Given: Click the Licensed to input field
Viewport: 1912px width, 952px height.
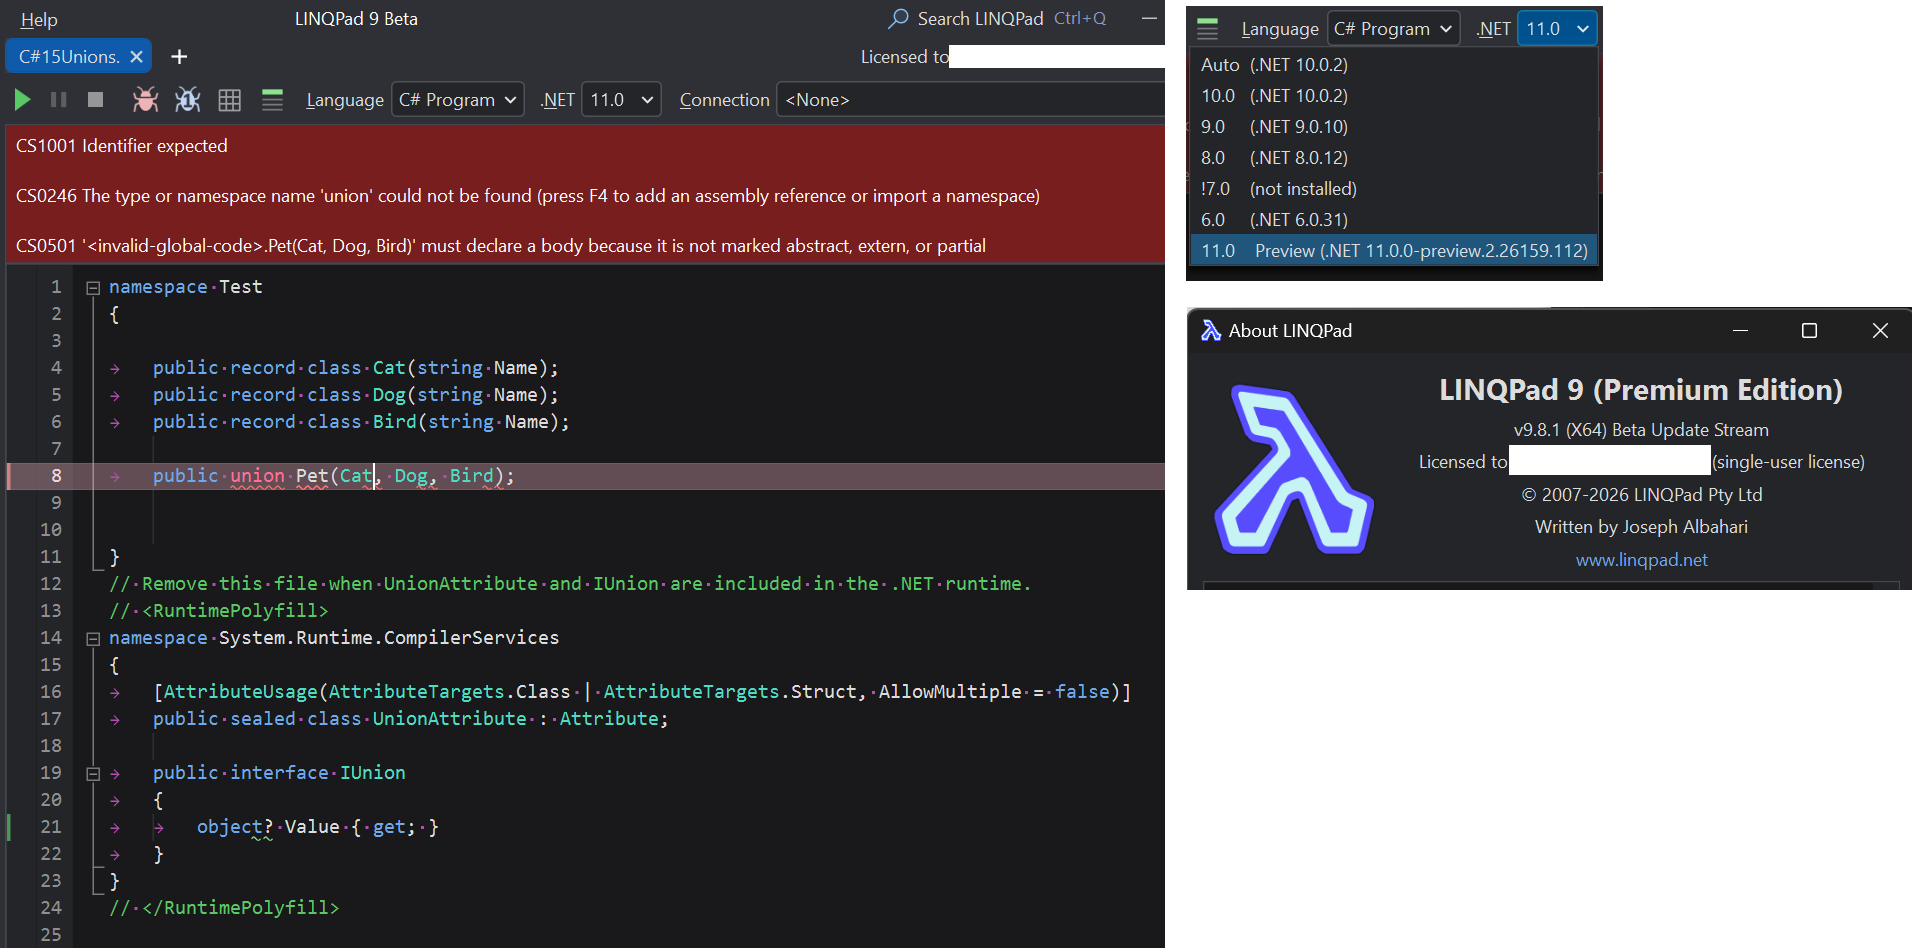Looking at the screenshot, I should [1608, 460].
